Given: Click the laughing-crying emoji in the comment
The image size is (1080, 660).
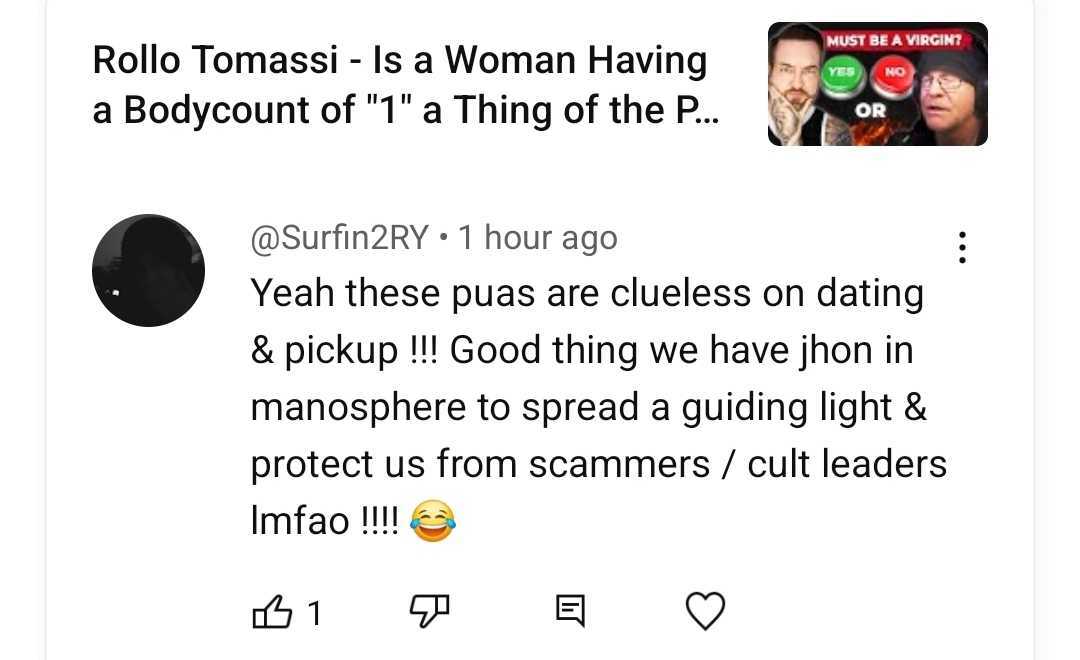Looking at the screenshot, I should click(x=433, y=521).
